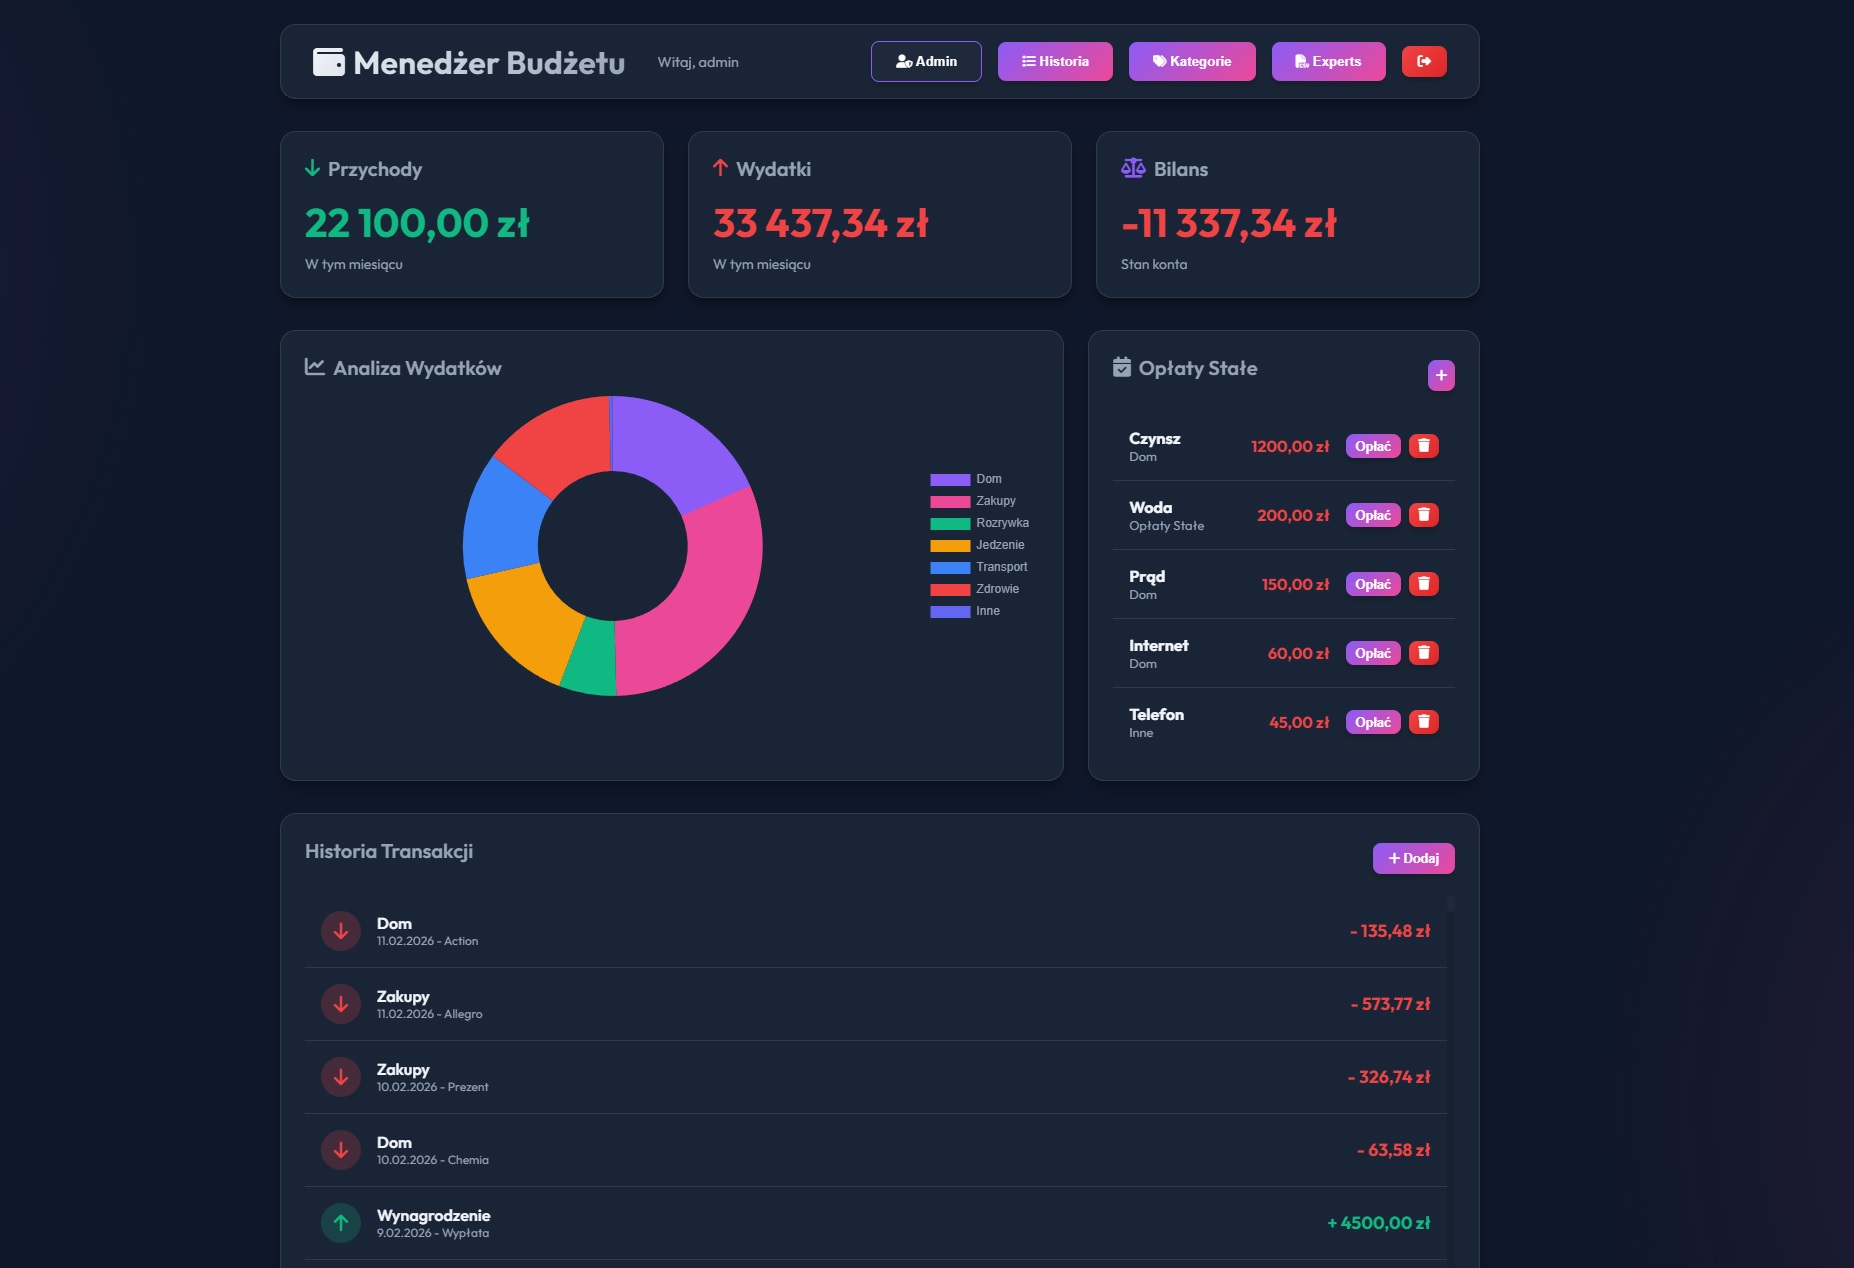
Task: Go to the Admin panel
Action: (x=925, y=61)
